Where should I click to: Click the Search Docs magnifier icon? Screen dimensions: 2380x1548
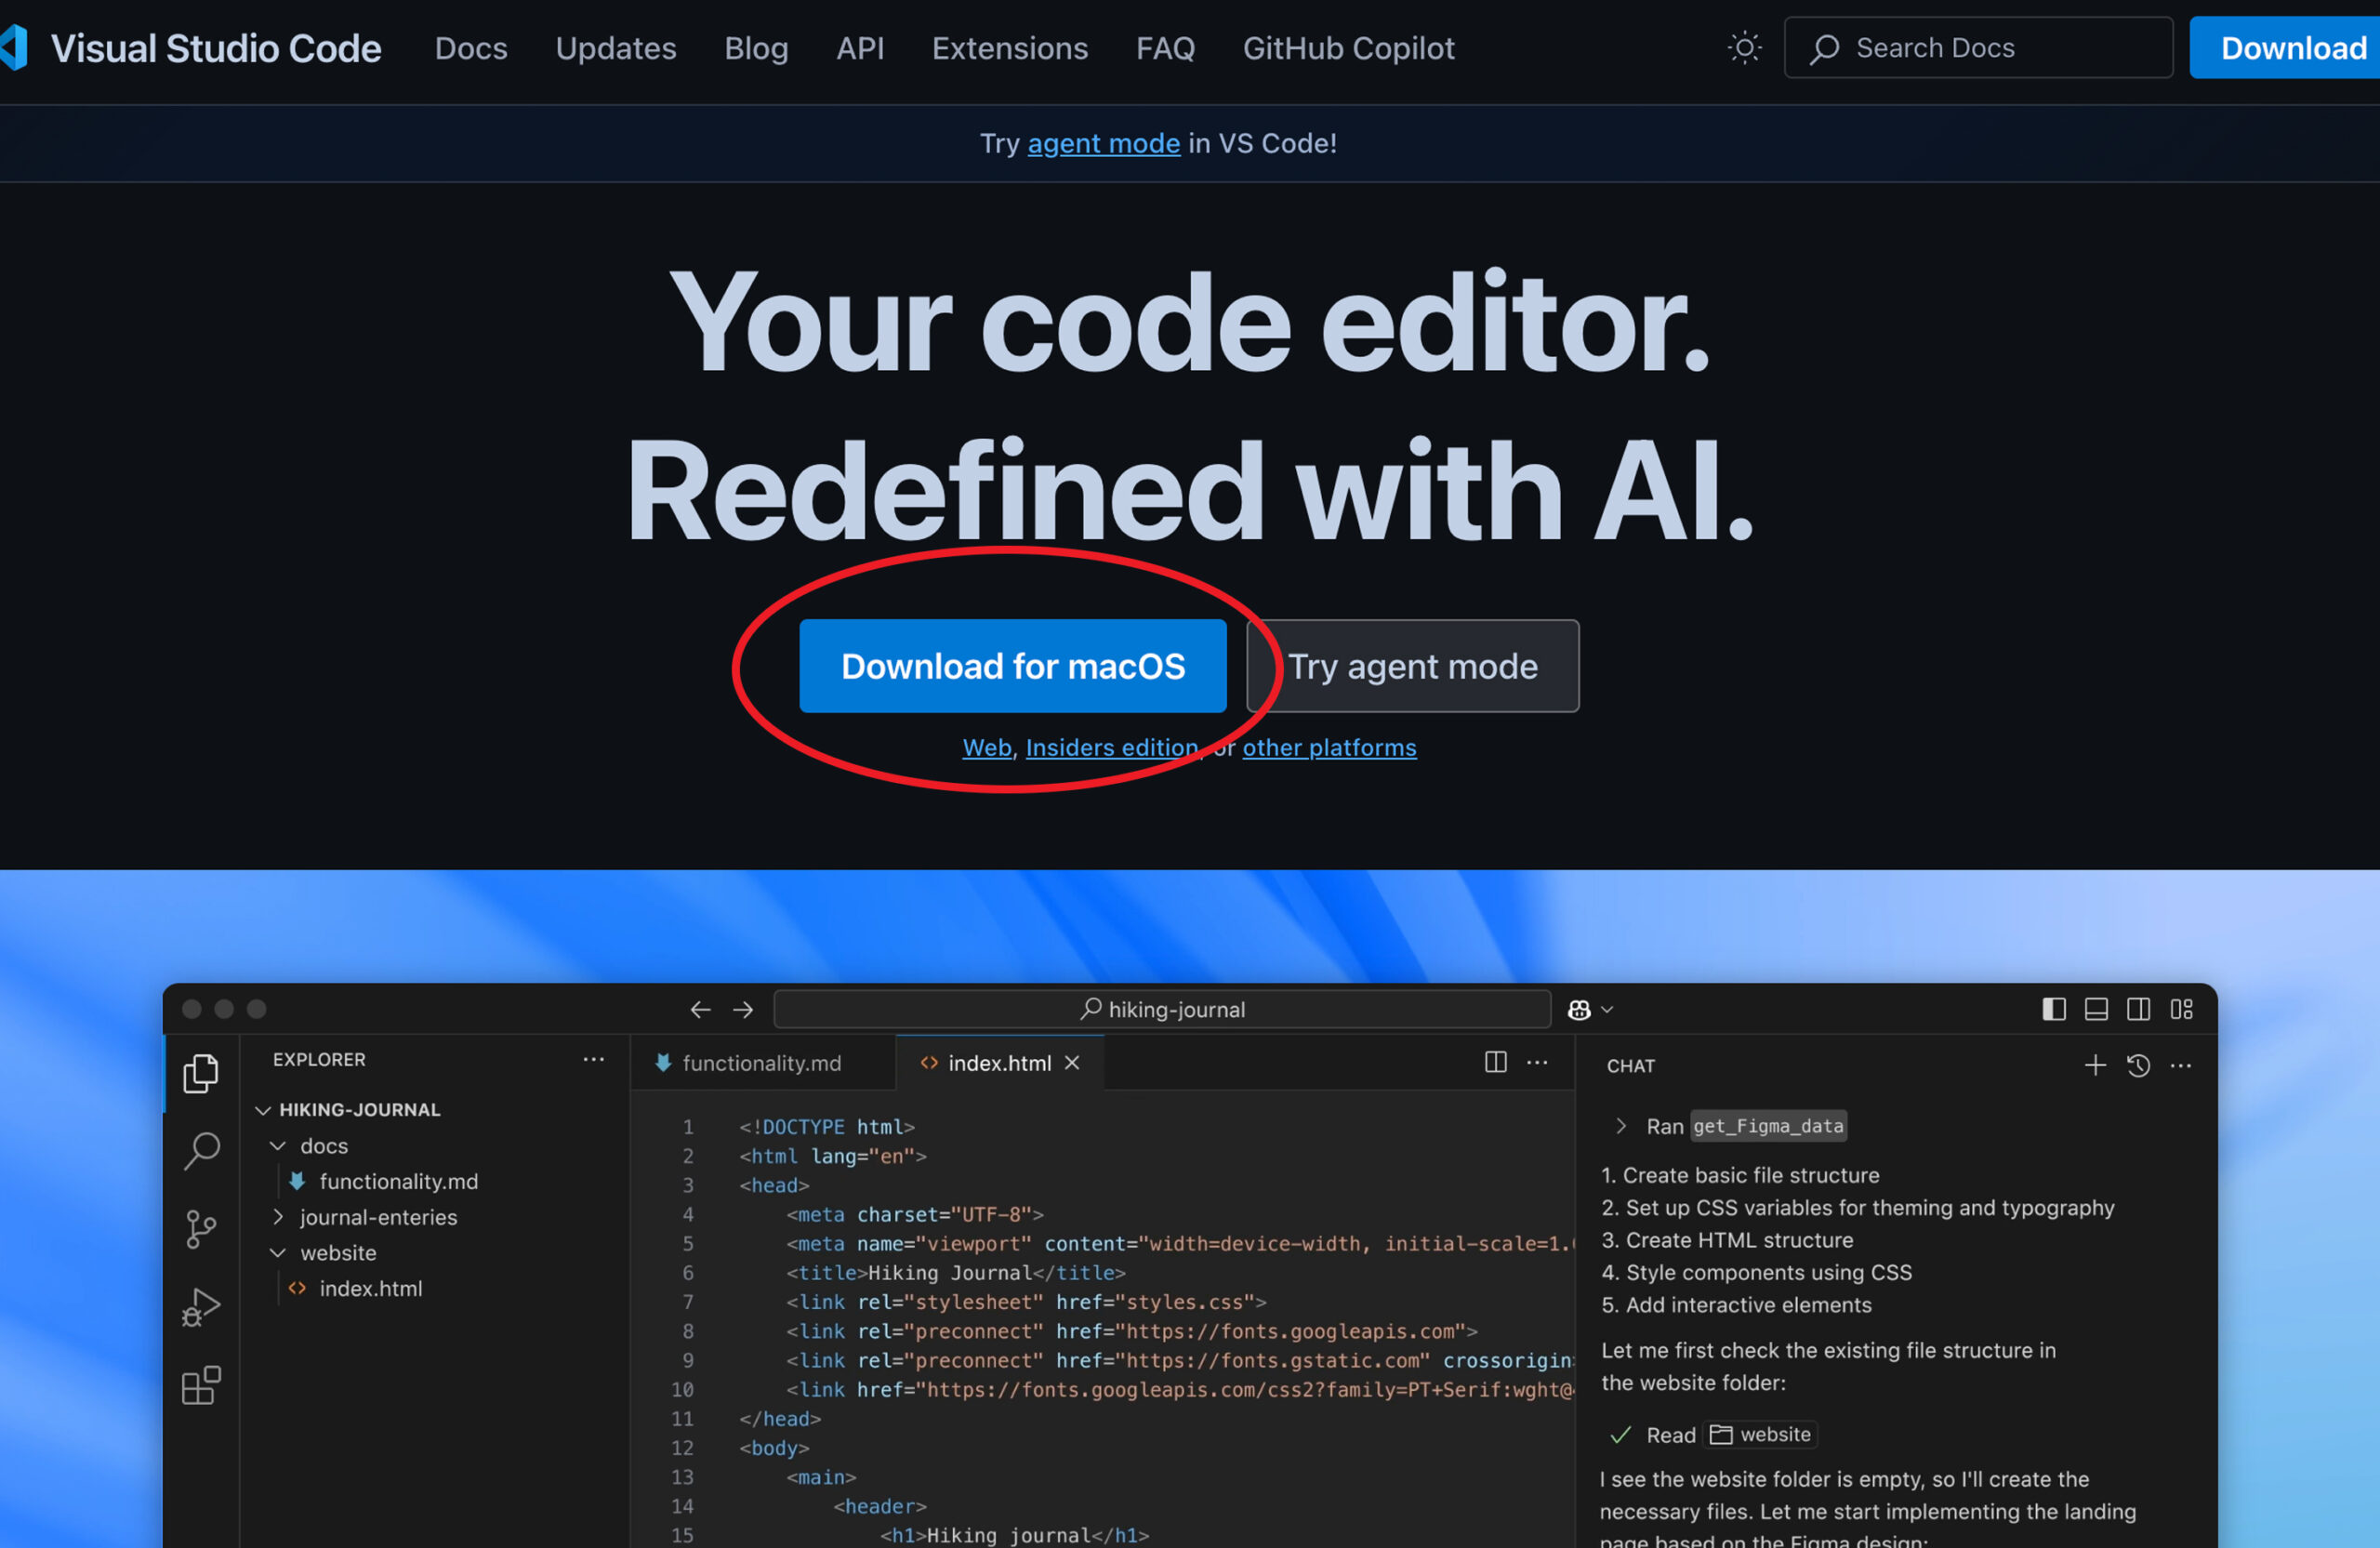(1824, 48)
